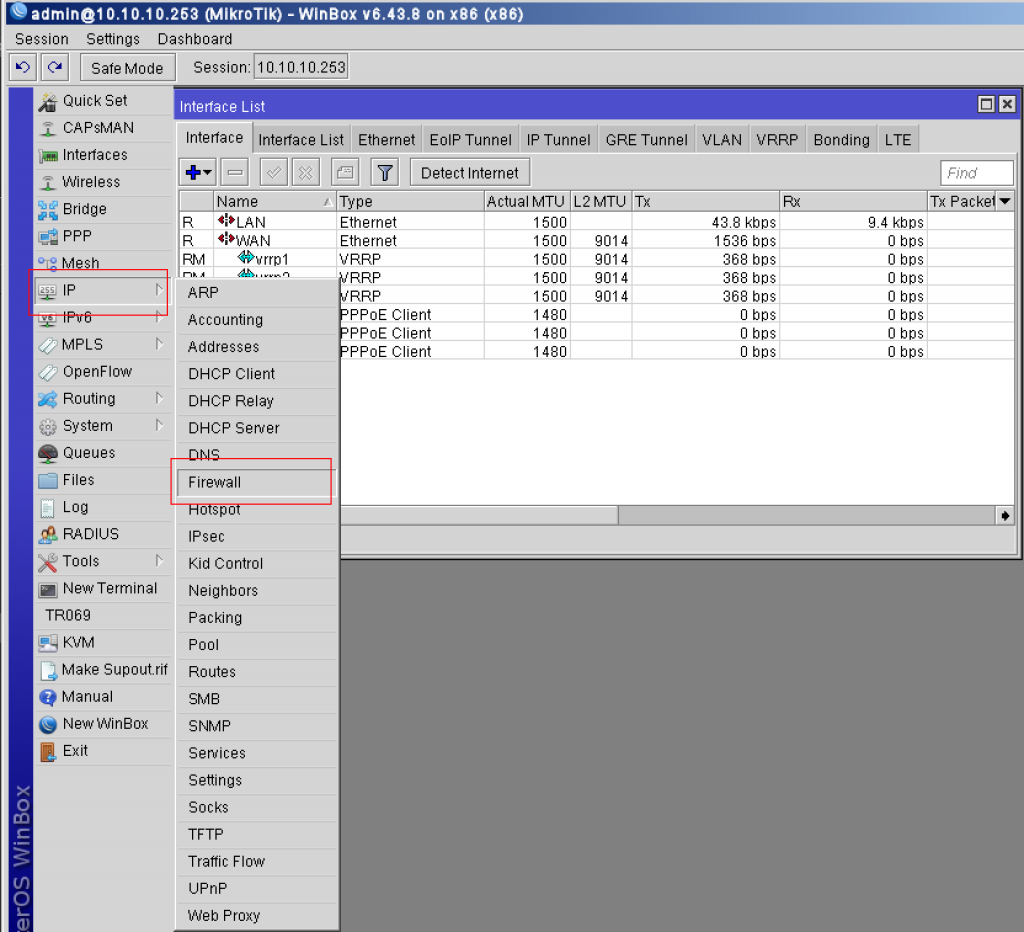Screen dimensions: 1024x932
Task: Click the comment toolbar button
Action: [345, 173]
